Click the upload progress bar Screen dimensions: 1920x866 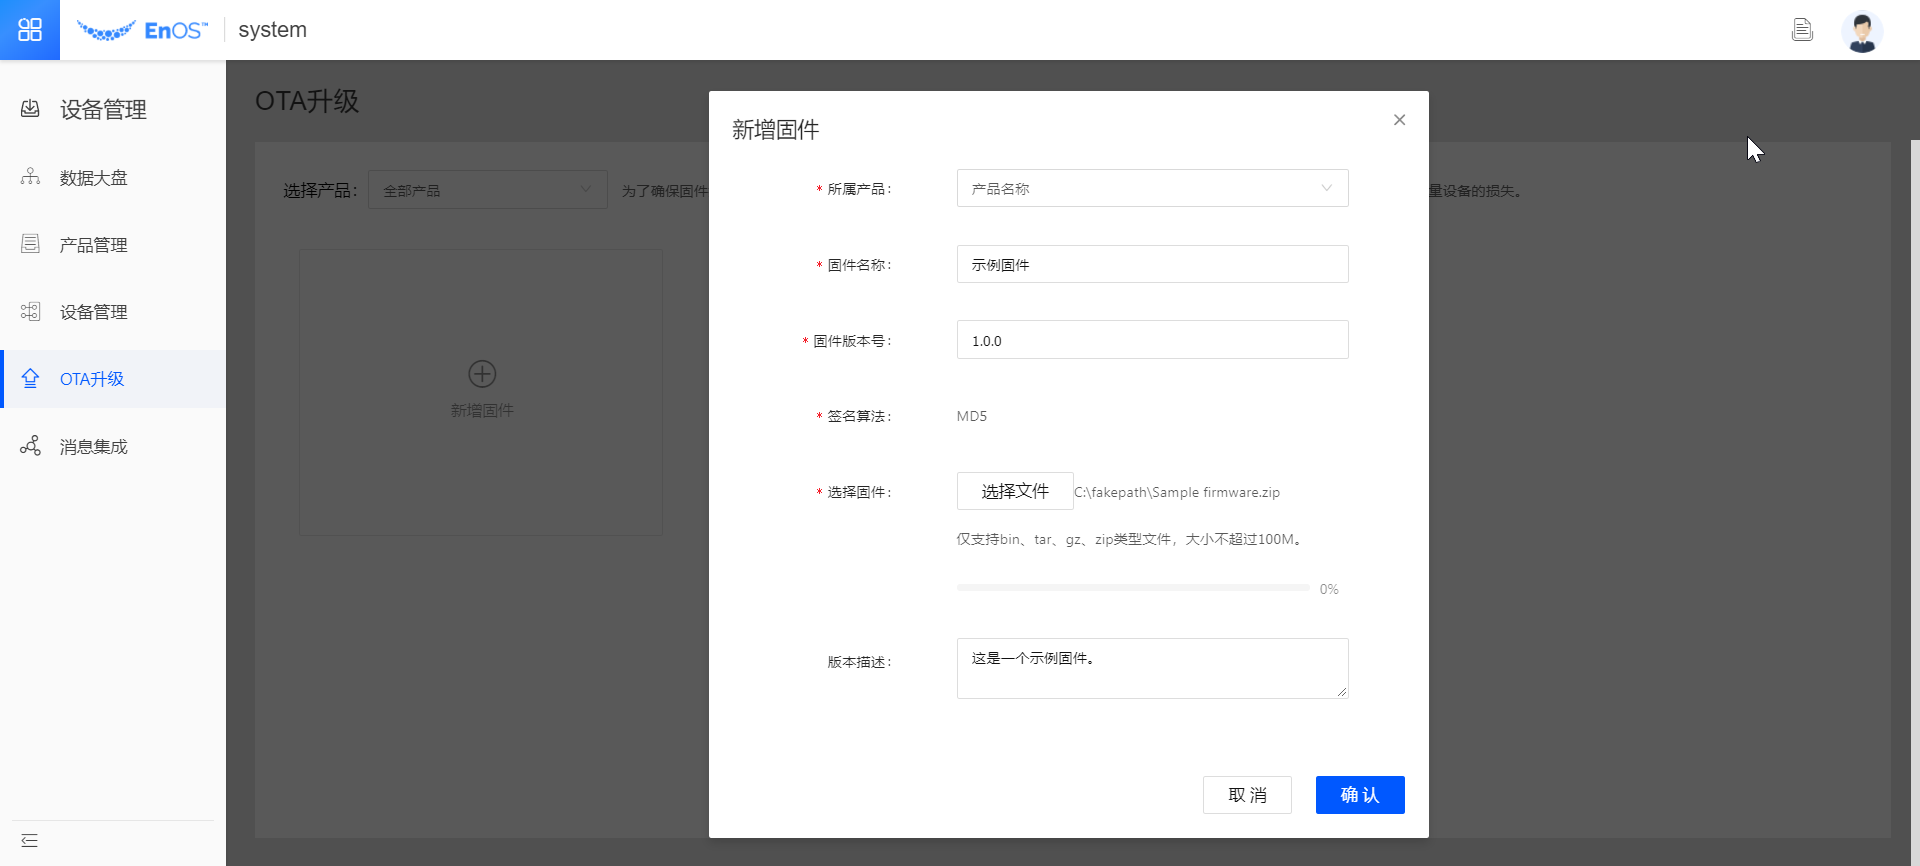point(1133,588)
